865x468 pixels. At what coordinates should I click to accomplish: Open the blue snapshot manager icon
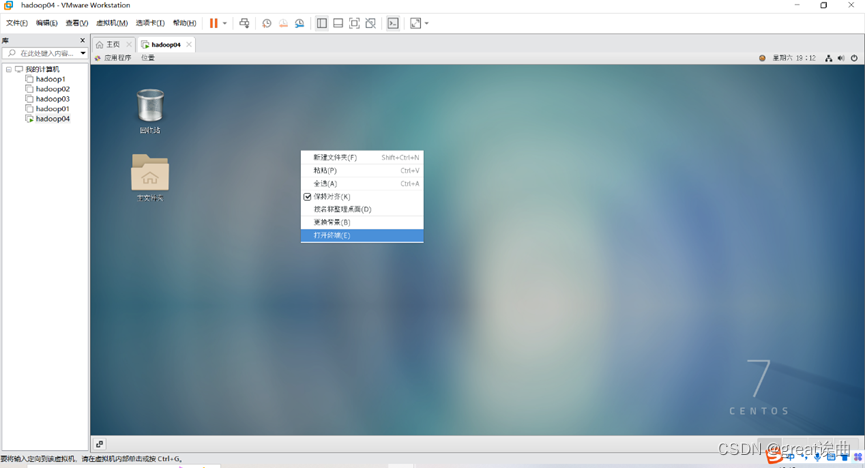click(300, 23)
